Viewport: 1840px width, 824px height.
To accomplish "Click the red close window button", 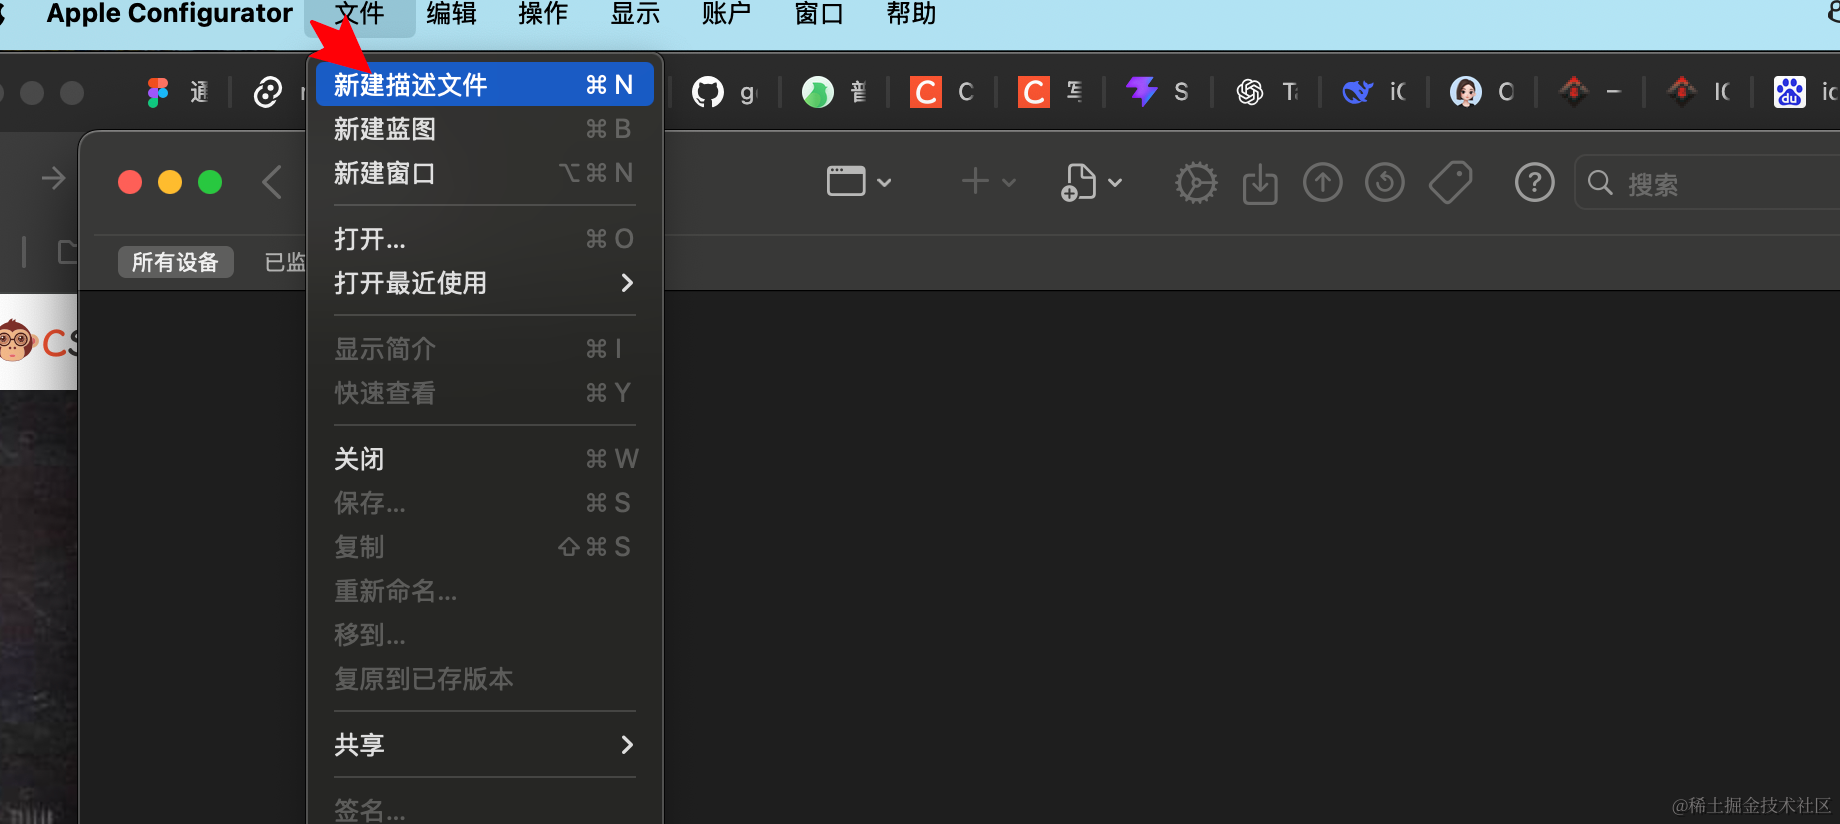I will tap(130, 182).
